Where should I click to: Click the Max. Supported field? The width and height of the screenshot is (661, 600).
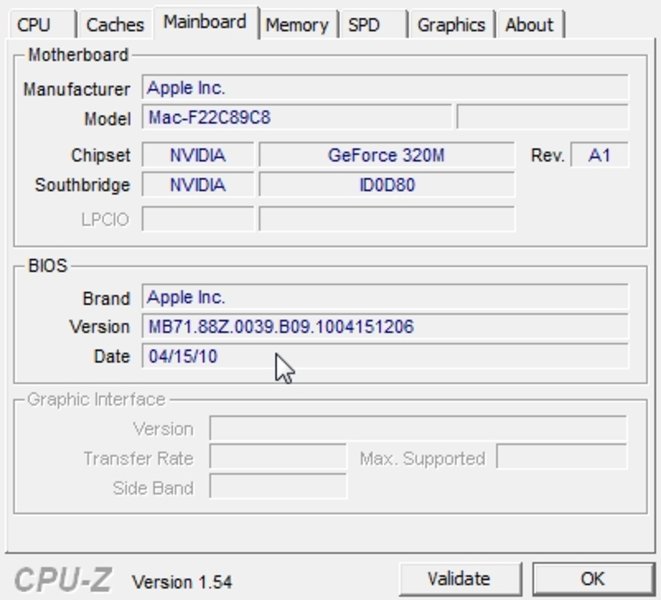tap(562, 457)
